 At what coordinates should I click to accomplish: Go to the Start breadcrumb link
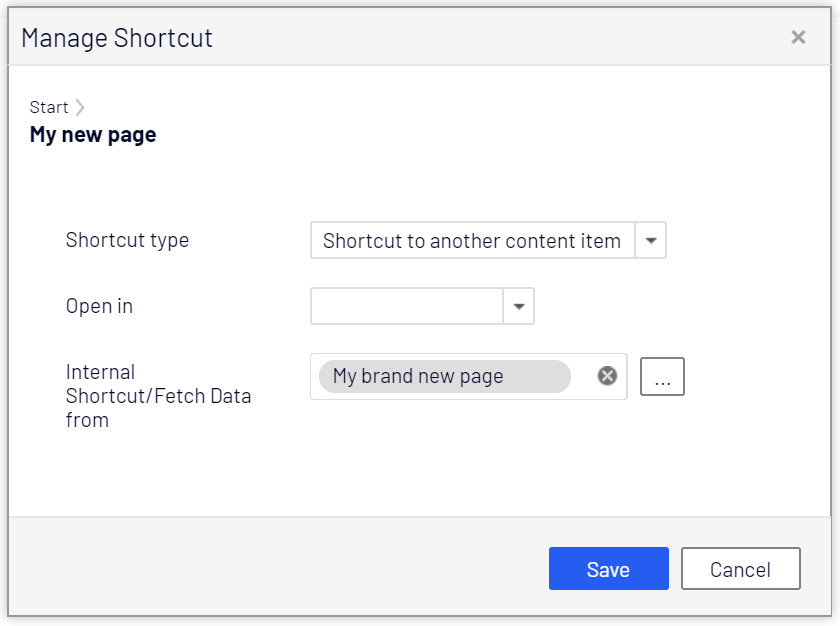click(x=49, y=107)
